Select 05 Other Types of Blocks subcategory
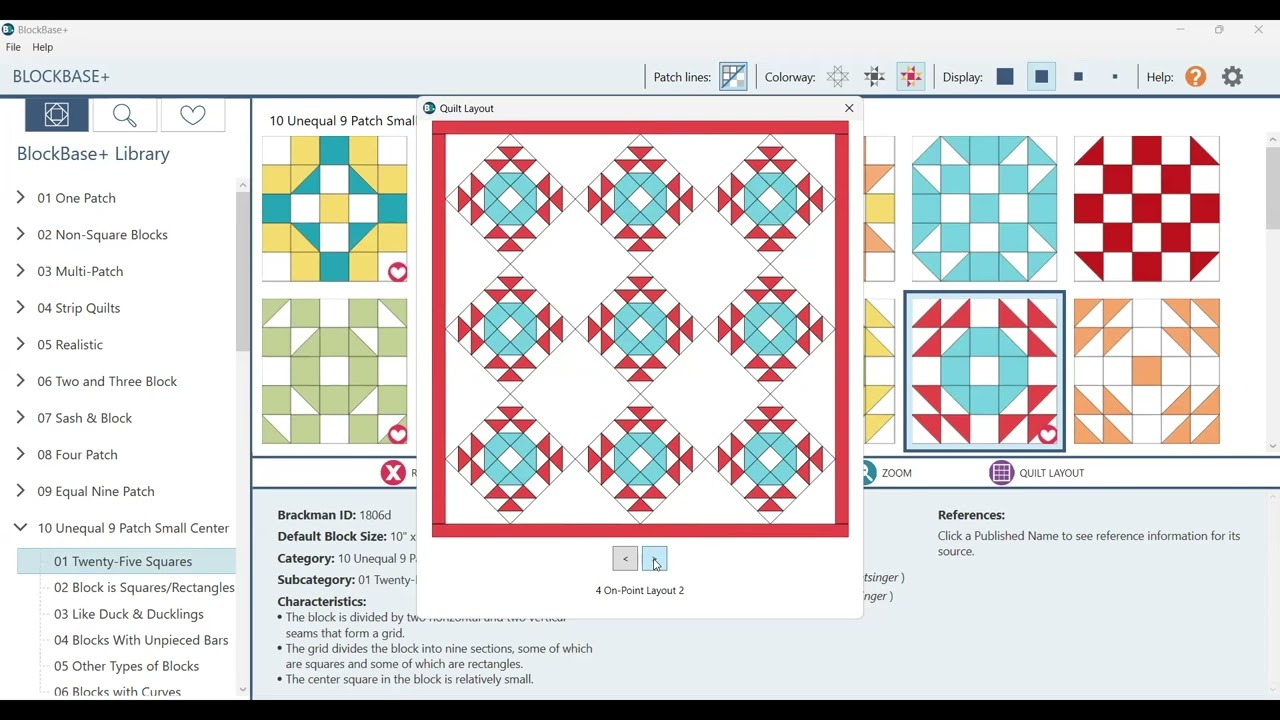Viewport: 1280px width, 720px height. point(126,666)
